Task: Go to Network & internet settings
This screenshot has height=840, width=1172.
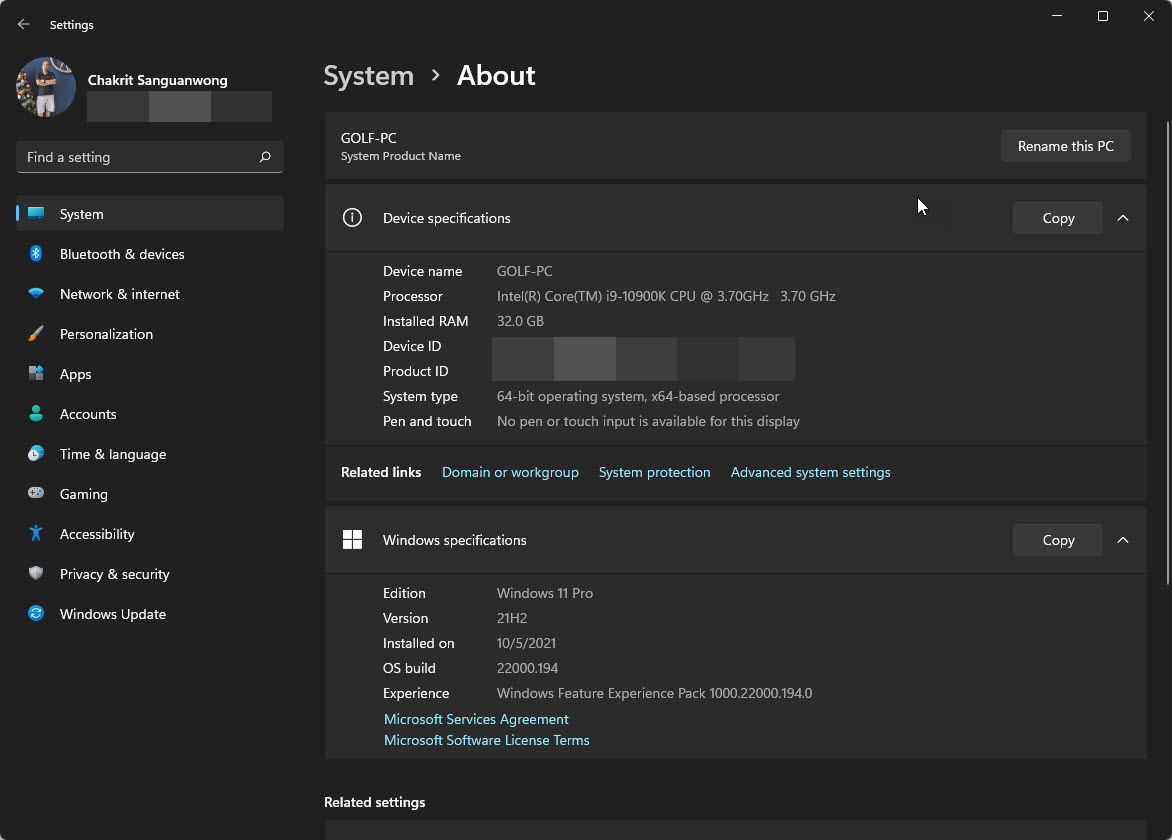Action: [149, 294]
